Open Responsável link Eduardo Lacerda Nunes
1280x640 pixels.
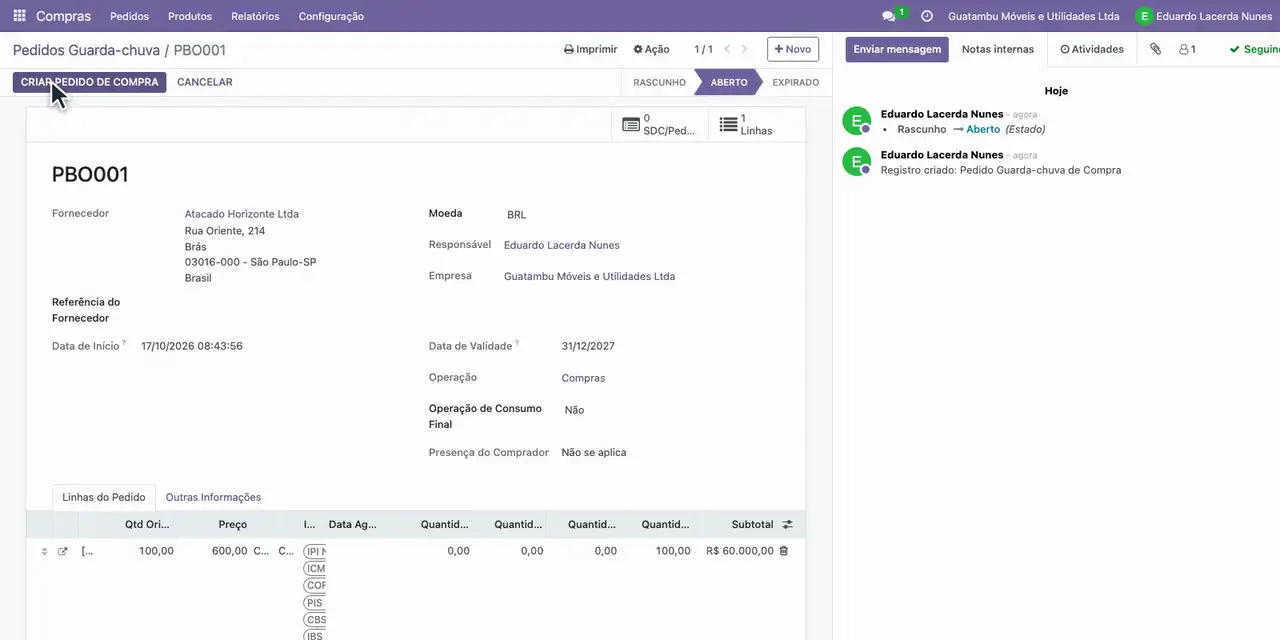(562, 245)
